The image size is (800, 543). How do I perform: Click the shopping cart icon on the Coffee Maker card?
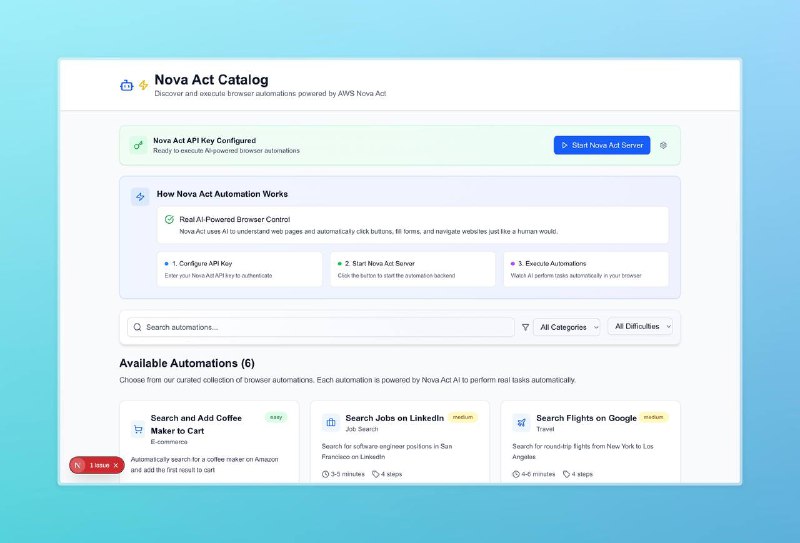click(x=138, y=429)
